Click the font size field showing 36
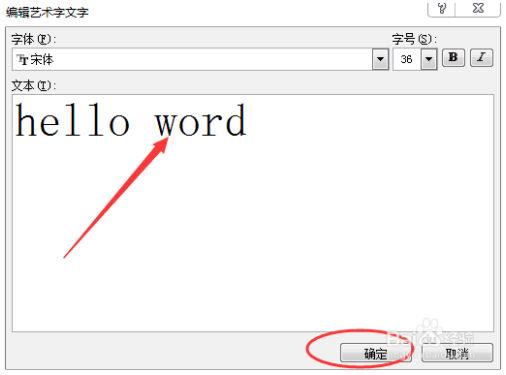Viewport: 506px width, 375px height. 407,59
